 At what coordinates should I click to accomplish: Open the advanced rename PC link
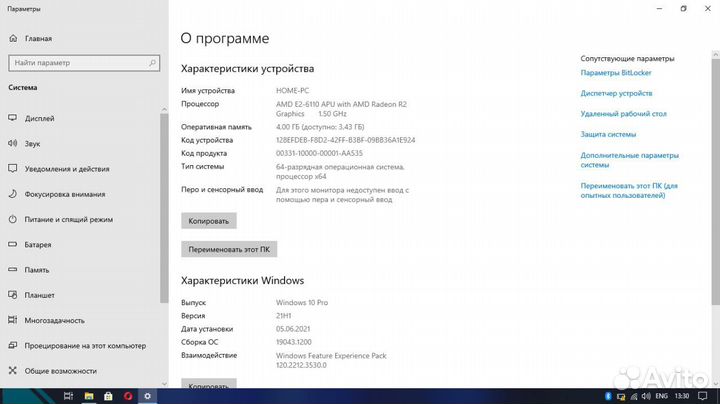629,191
